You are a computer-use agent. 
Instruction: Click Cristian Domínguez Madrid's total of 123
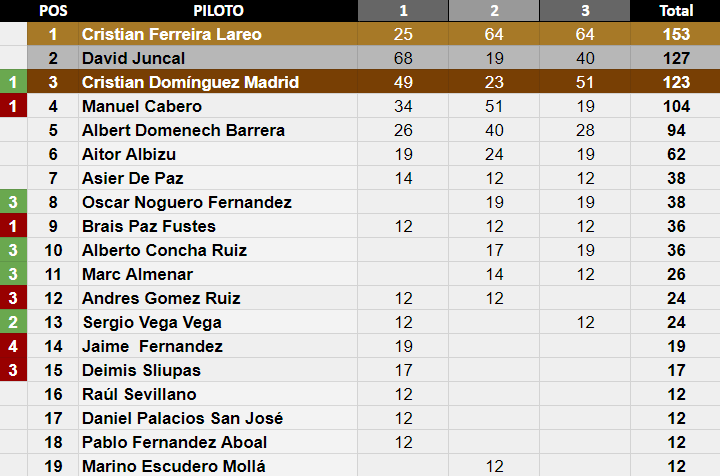pos(676,82)
